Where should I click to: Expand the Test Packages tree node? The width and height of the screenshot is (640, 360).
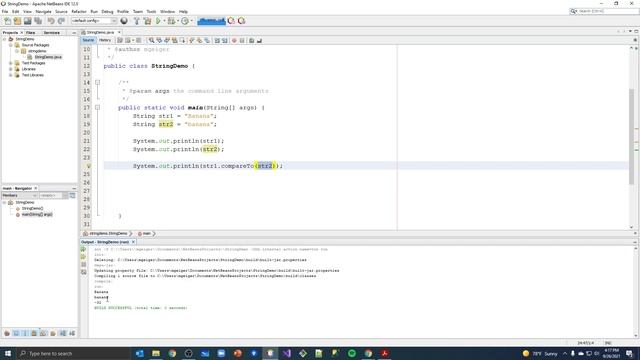(11, 63)
